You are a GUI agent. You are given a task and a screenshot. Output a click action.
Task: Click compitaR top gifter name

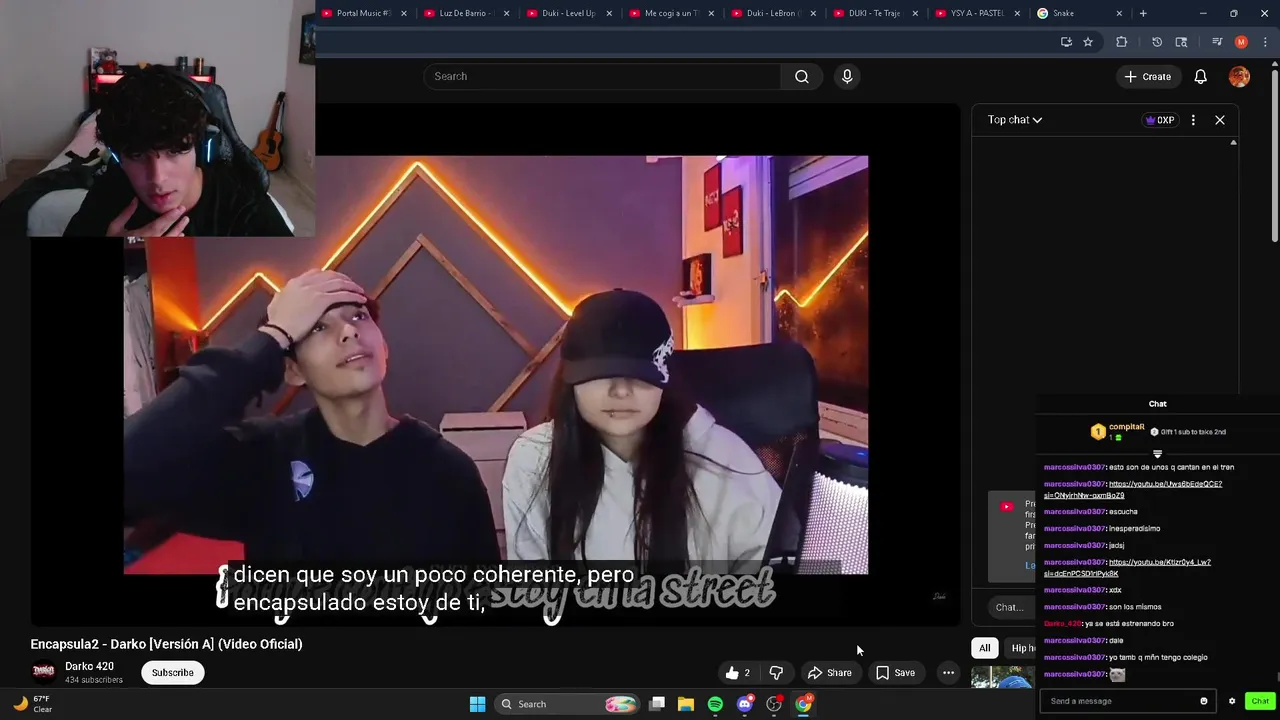[x=1127, y=427]
